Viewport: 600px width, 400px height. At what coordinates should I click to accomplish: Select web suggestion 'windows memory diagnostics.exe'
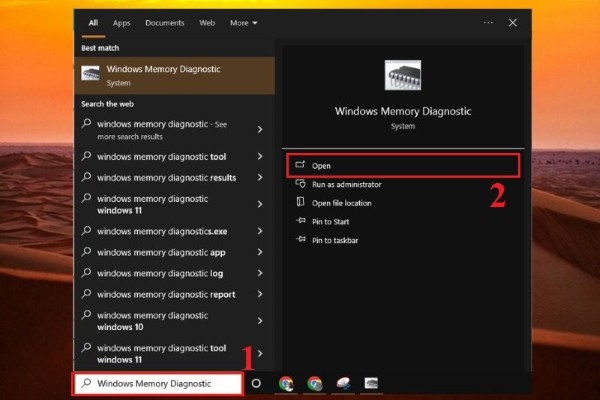click(x=162, y=231)
